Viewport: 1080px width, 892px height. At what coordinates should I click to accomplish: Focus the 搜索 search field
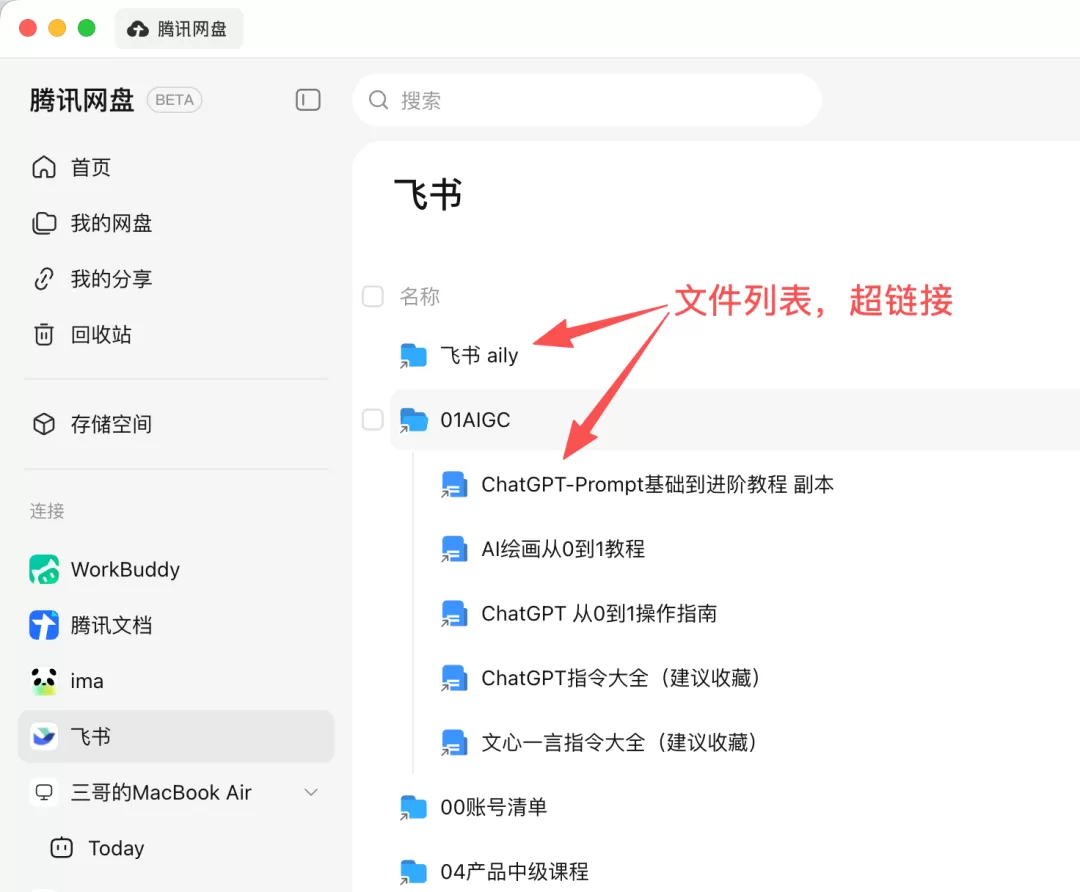tap(587, 101)
